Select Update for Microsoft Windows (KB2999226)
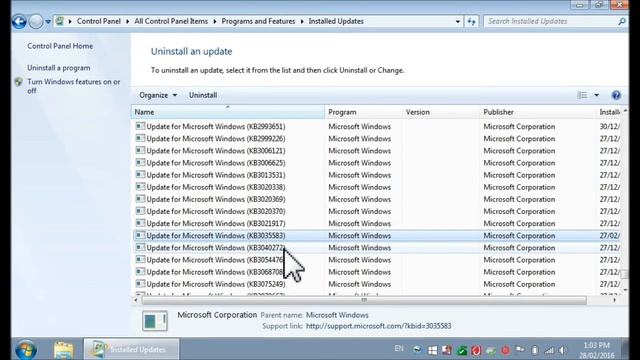 pyautogui.click(x=376, y=139)
